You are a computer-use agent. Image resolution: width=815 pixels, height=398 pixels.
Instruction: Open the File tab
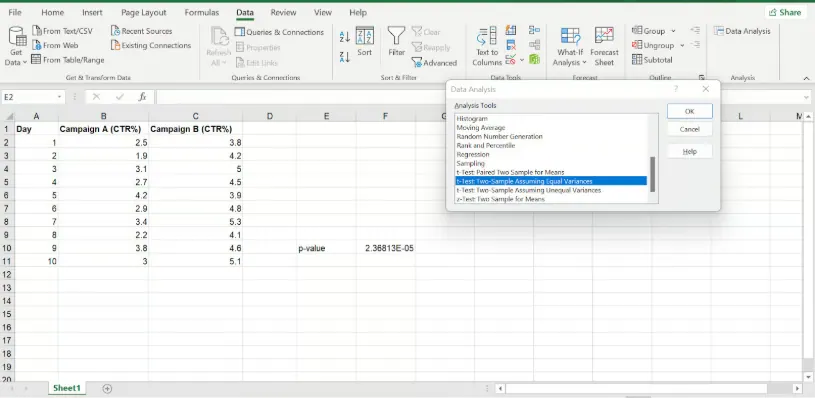pyautogui.click(x=15, y=12)
